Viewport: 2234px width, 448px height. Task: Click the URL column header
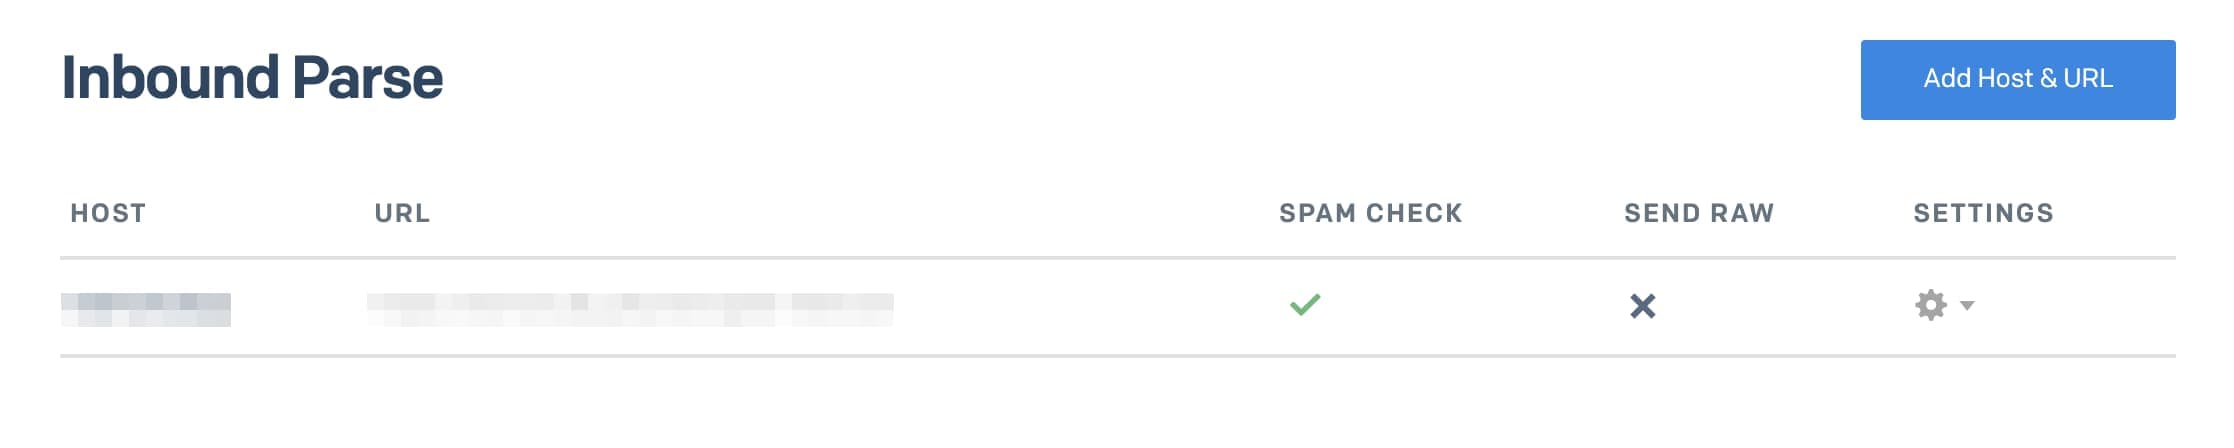pyautogui.click(x=402, y=213)
